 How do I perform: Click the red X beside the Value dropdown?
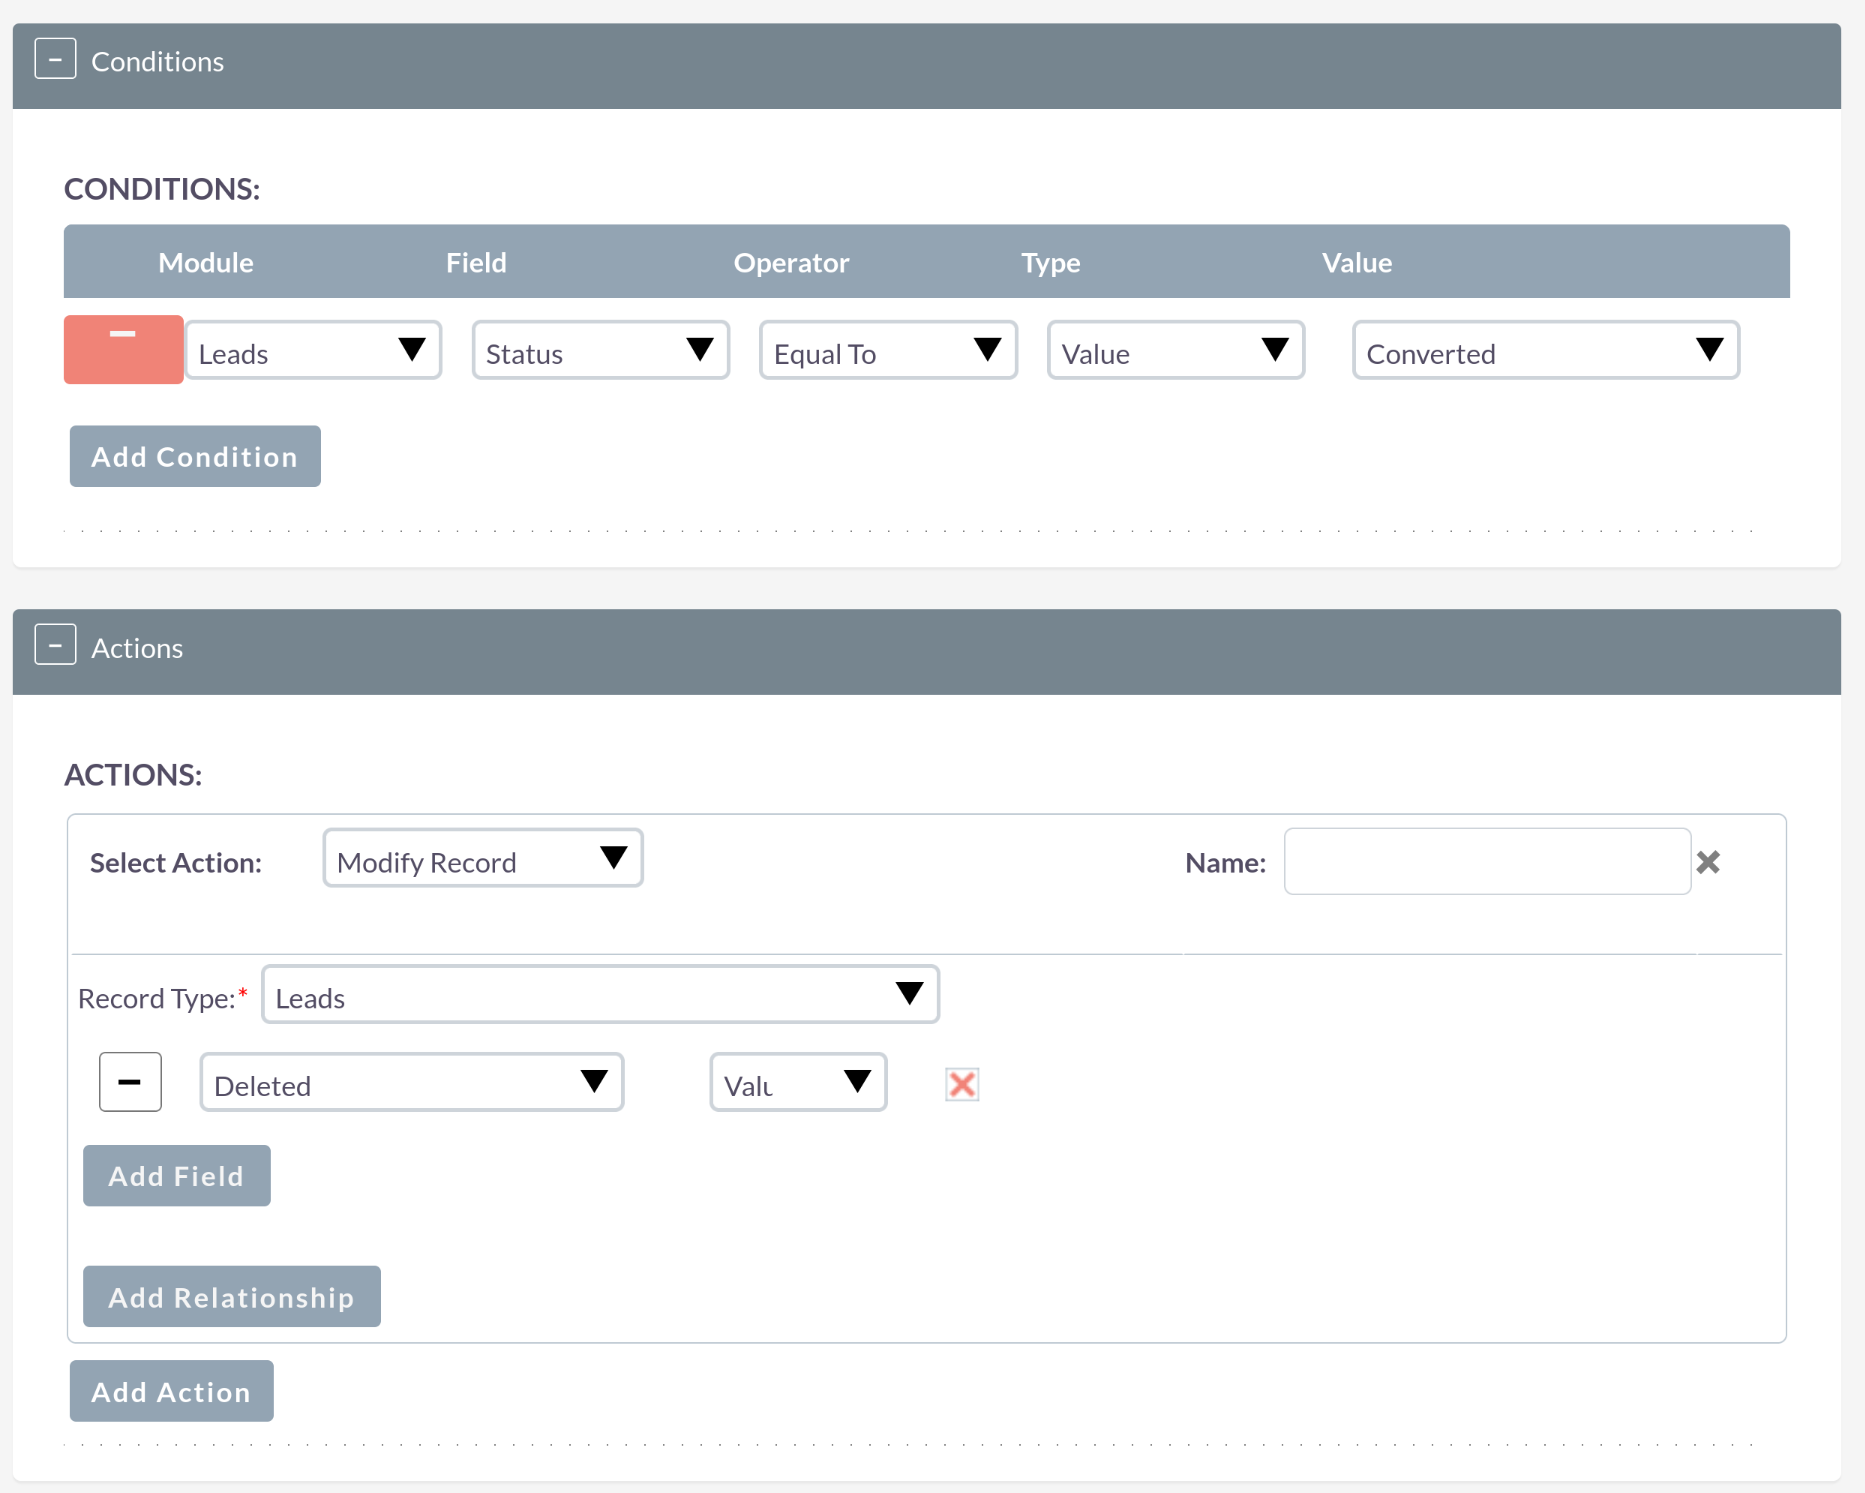click(961, 1084)
